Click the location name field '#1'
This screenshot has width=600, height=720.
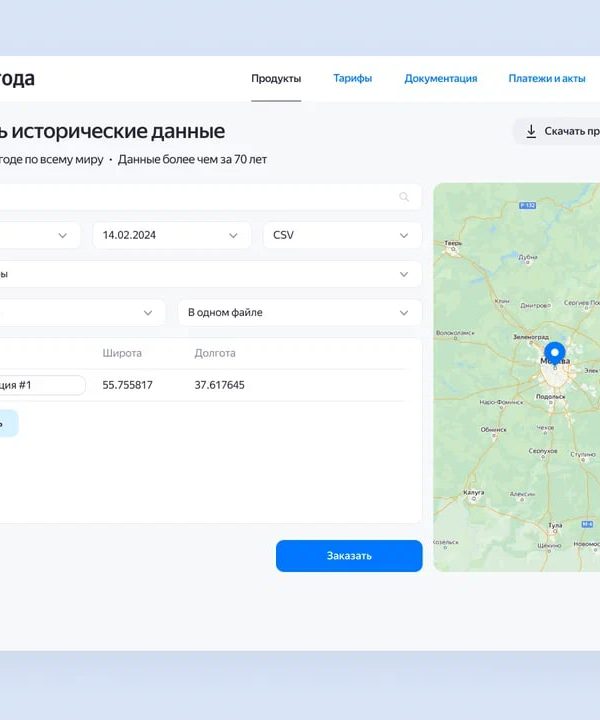point(40,385)
